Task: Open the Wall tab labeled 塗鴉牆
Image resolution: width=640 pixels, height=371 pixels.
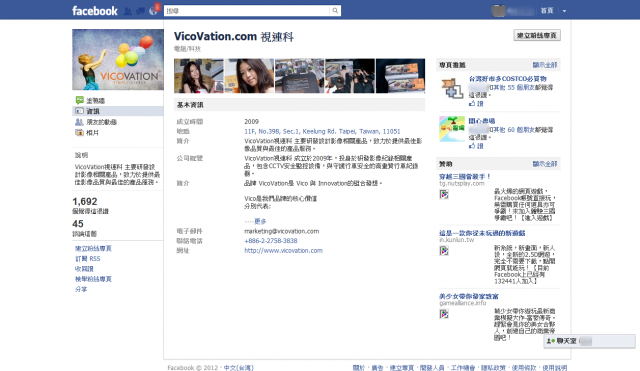Action: click(96, 100)
